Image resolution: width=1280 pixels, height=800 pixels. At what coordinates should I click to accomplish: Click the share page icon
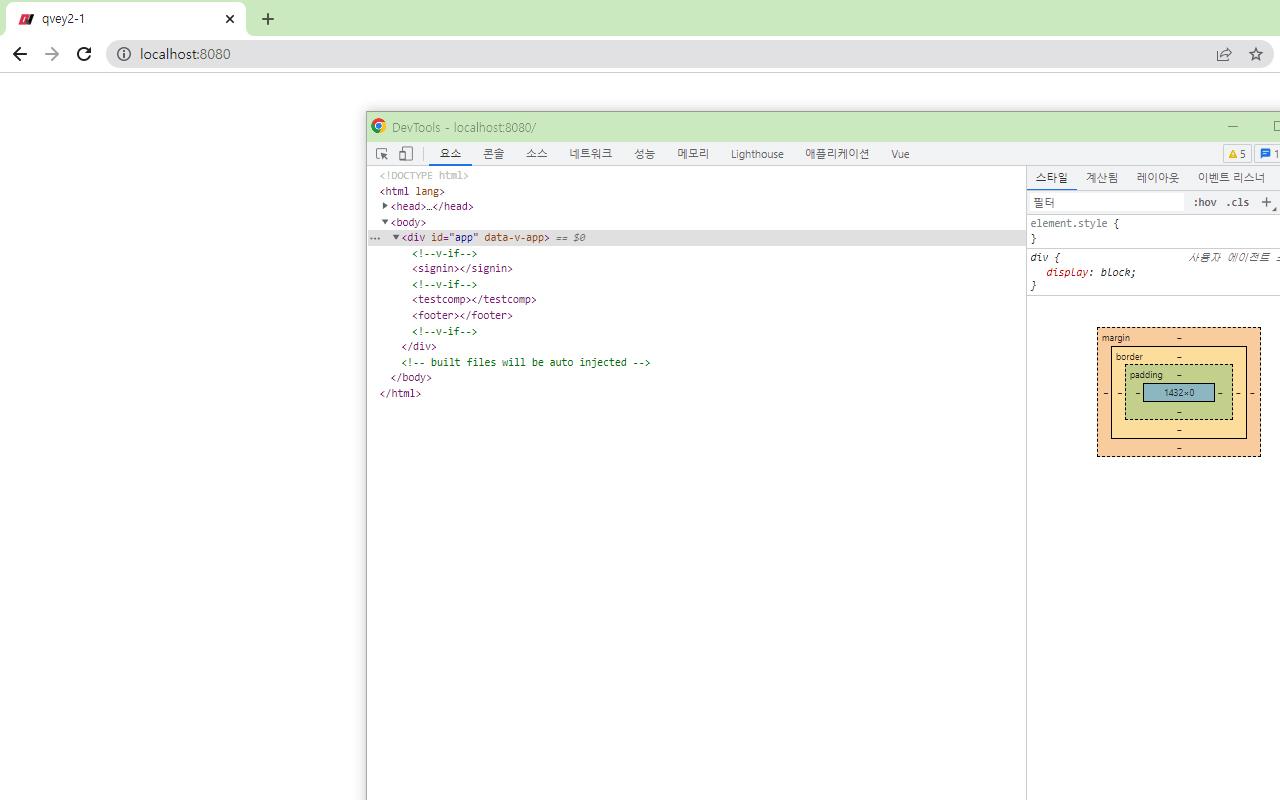(x=1224, y=54)
